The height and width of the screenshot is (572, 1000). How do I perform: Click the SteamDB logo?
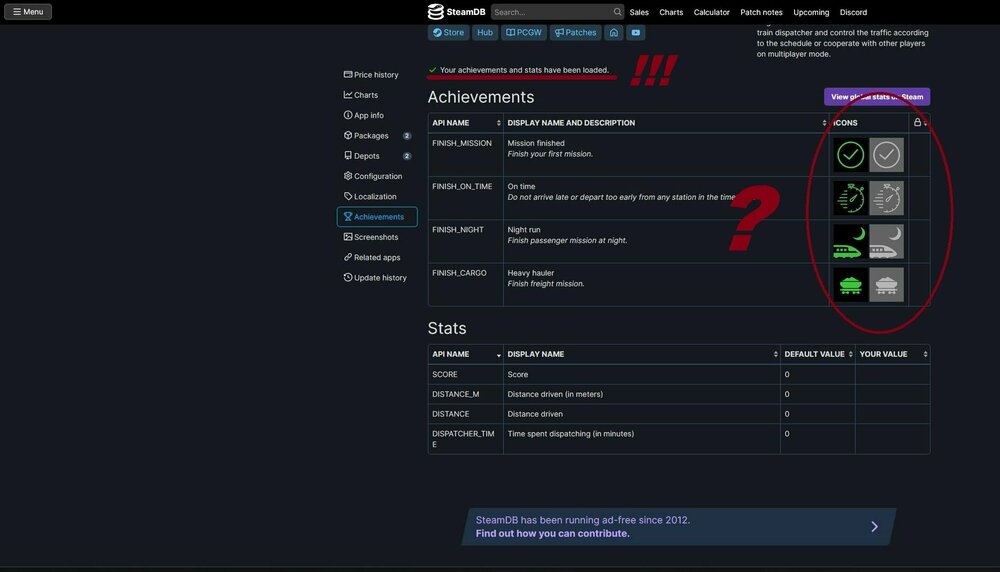(x=456, y=11)
